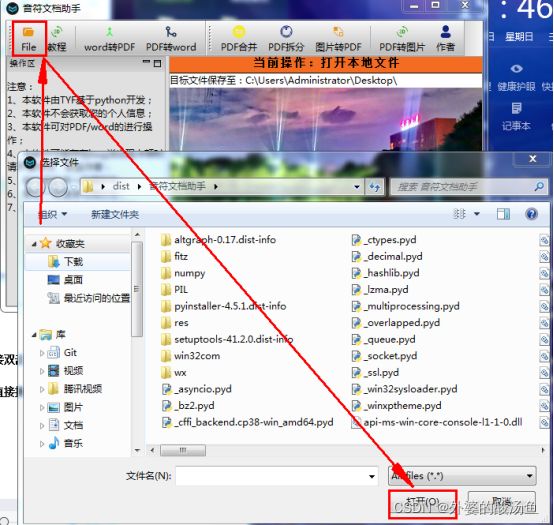The height and width of the screenshot is (525, 554).
Task: Choose the 图片转PDF tool
Action: tap(338, 39)
